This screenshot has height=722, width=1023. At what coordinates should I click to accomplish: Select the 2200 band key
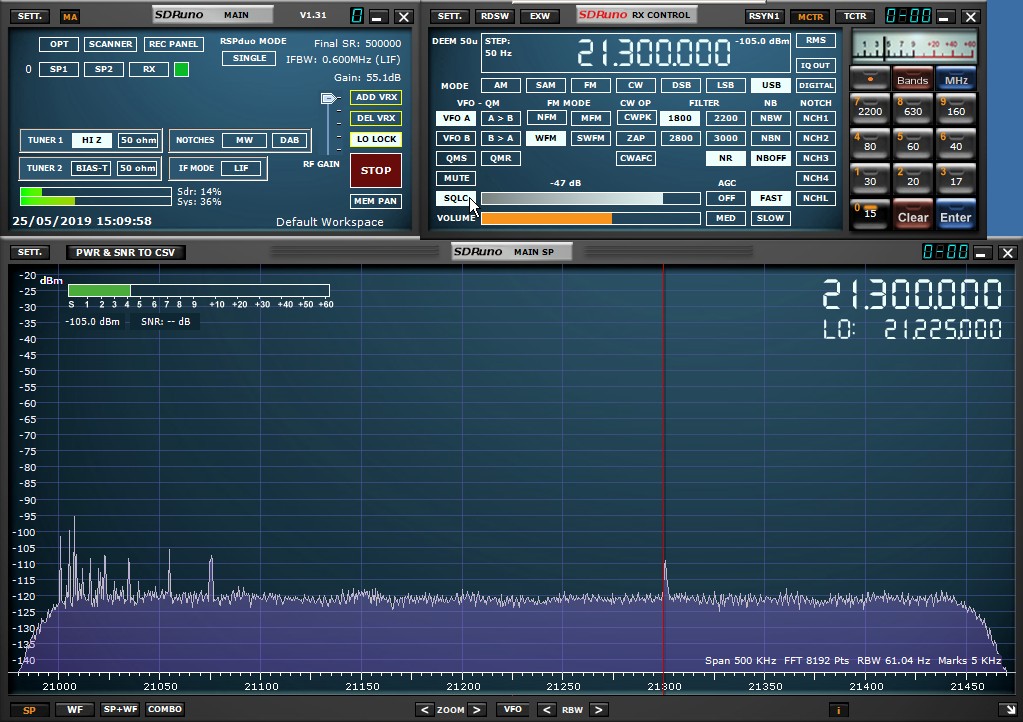point(870,110)
